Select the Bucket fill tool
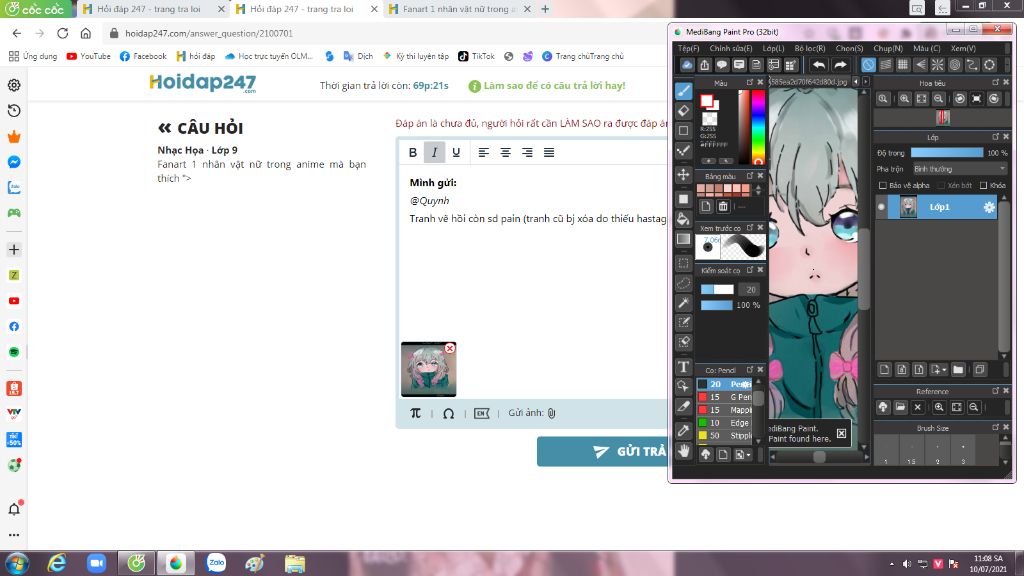 pyautogui.click(x=683, y=219)
